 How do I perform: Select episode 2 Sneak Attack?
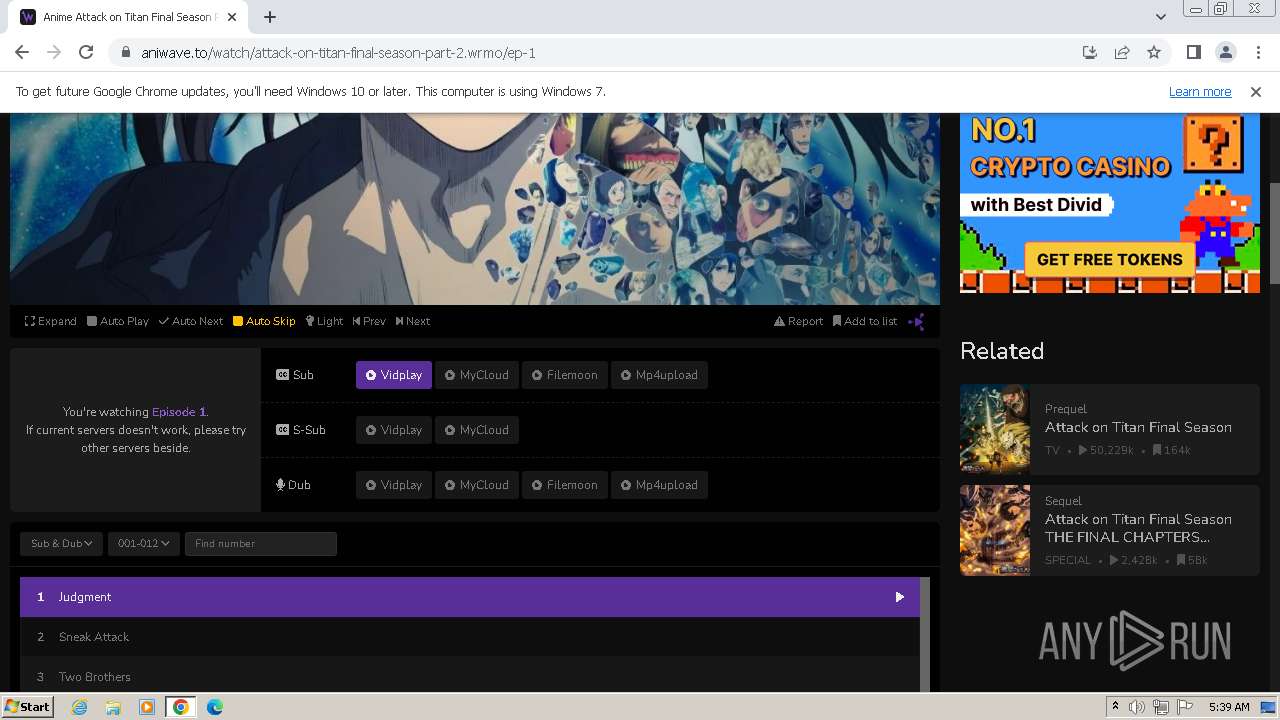(x=470, y=637)
